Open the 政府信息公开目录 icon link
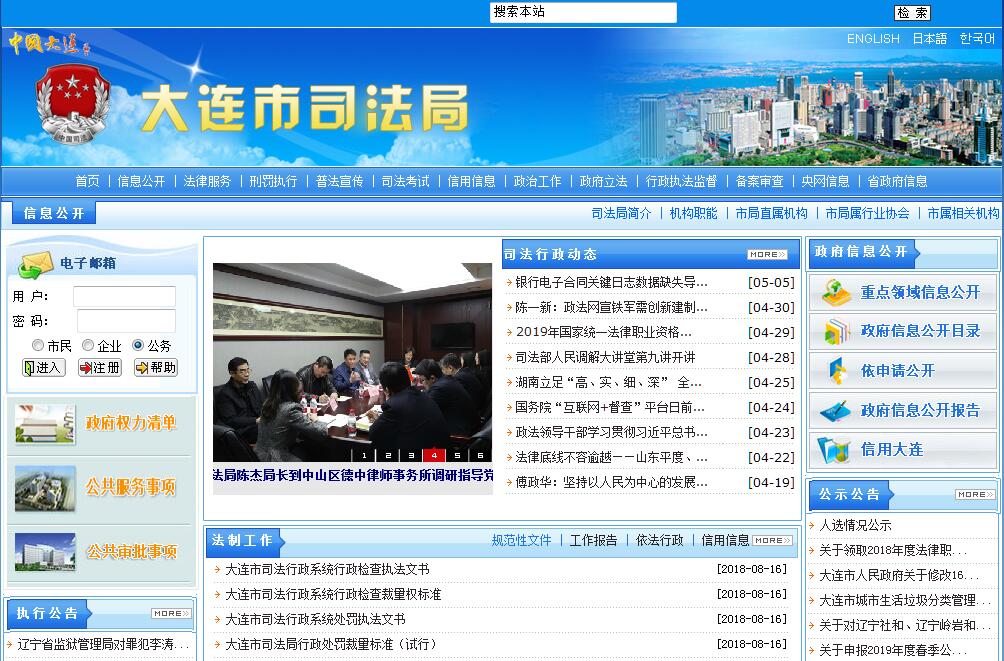Viewport: 1004px width, 661px height. [x=835, y=331]
